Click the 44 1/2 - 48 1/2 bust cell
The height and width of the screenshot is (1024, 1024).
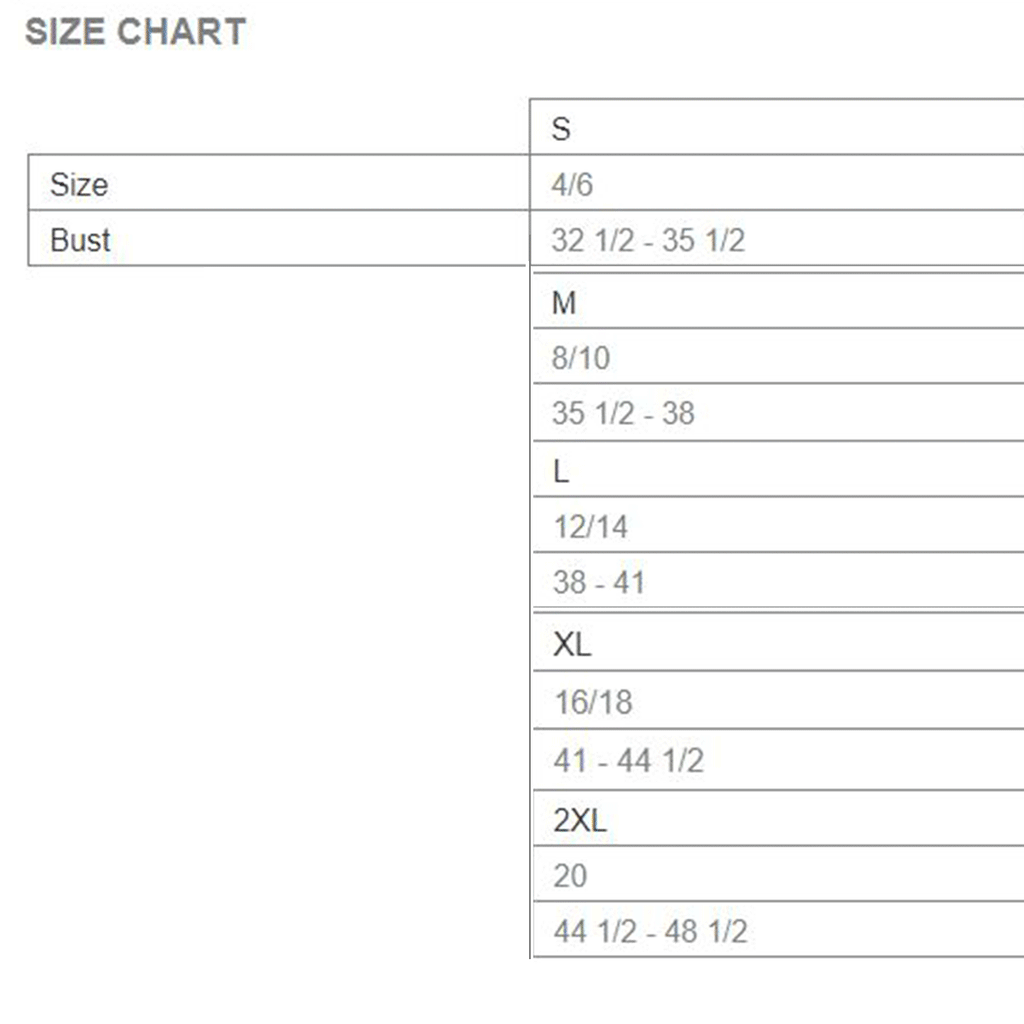[x=650, y=932]
